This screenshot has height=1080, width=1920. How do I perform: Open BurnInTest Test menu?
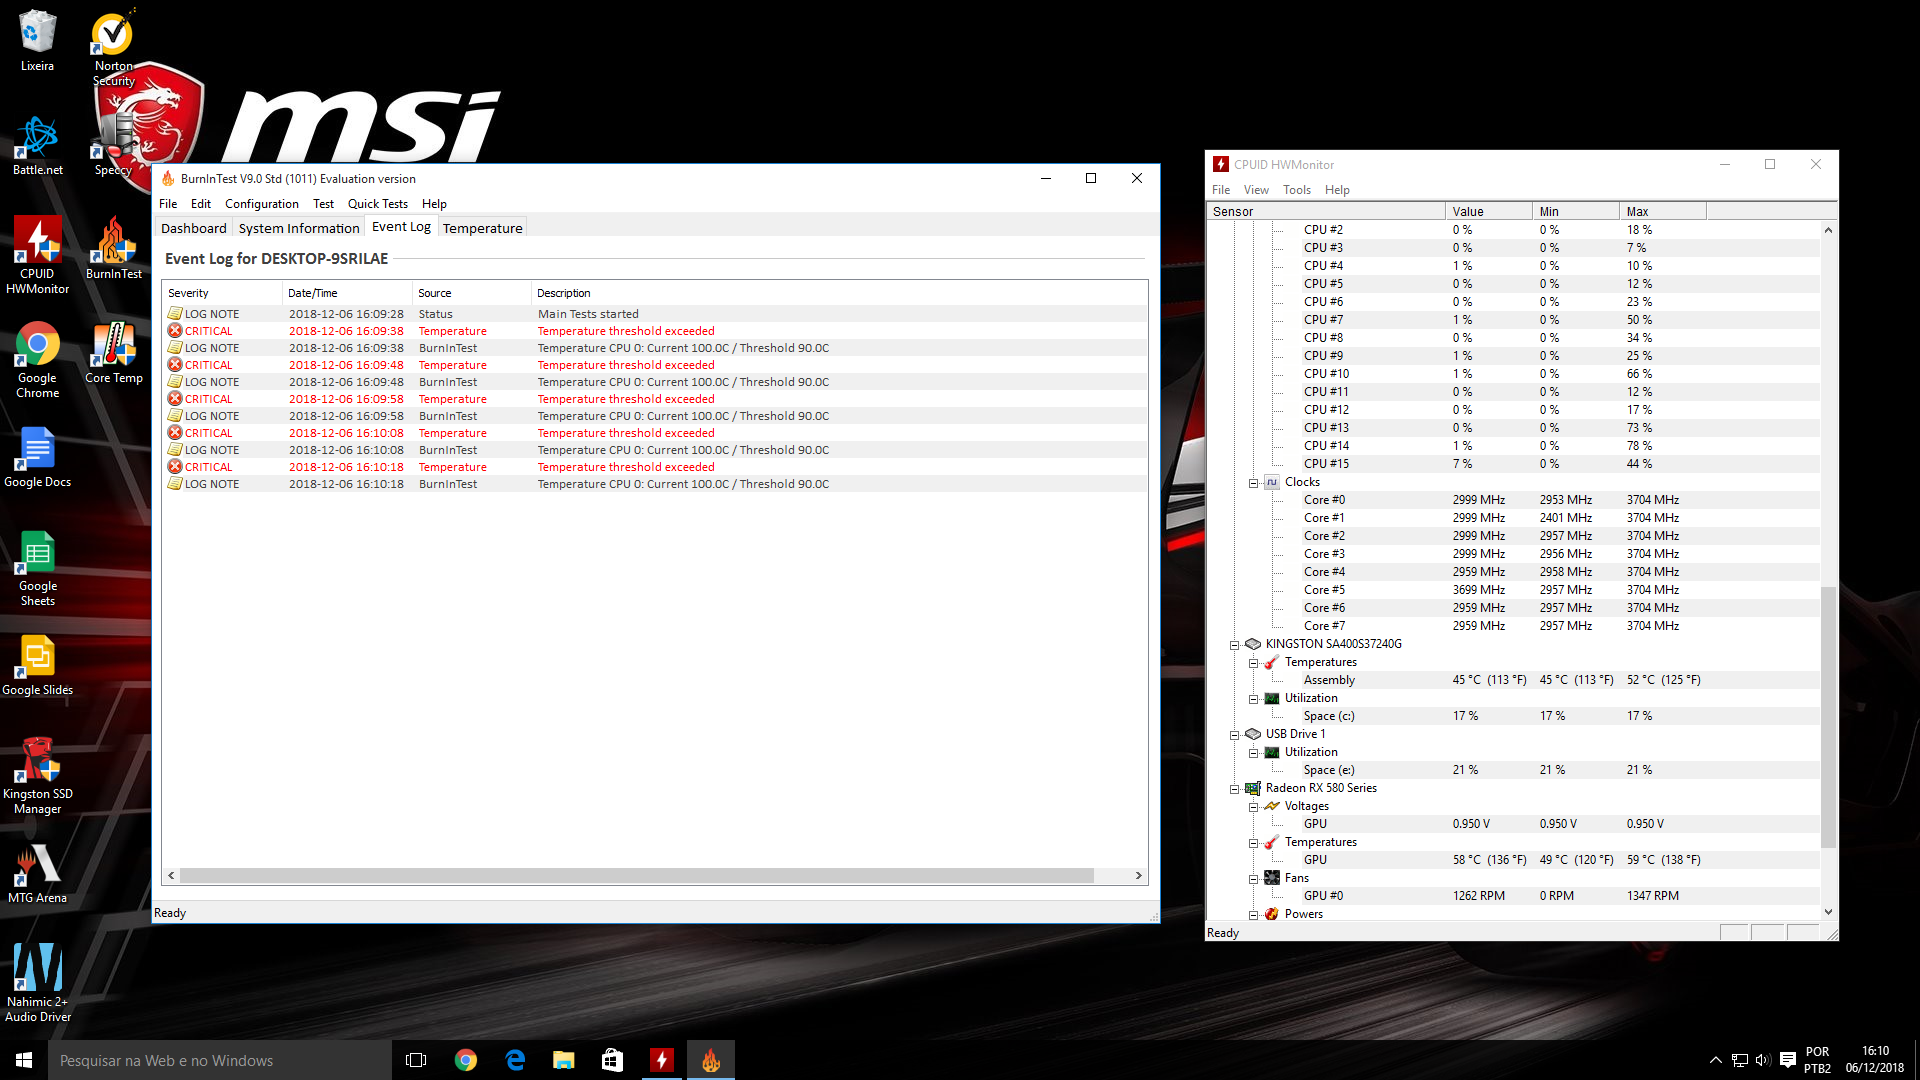pyautogui.click(x=323, y=204)
